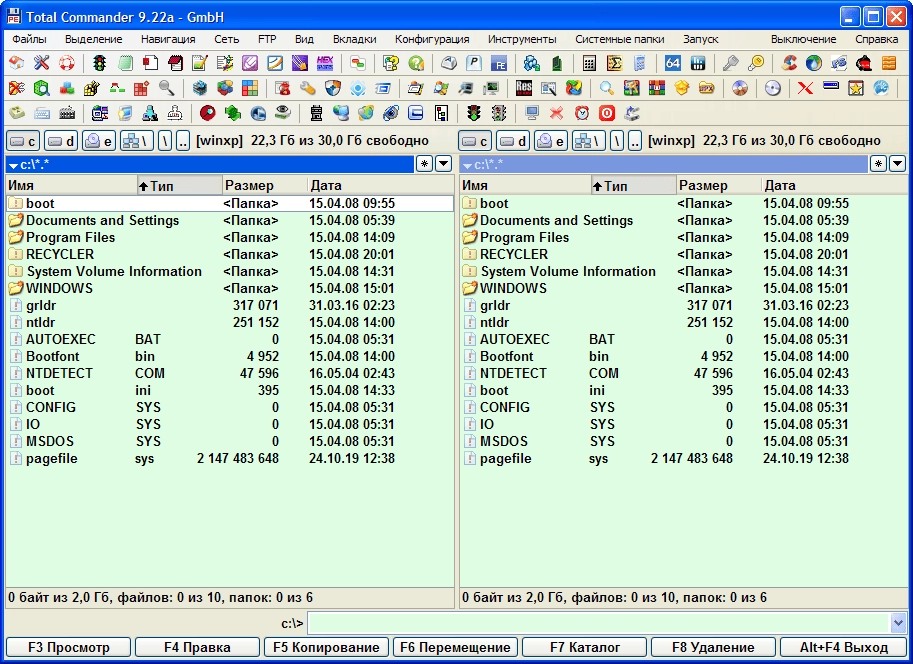Click the blue 64 toolbar icon
Screen dimensions: 913x664
coord(673,63)
